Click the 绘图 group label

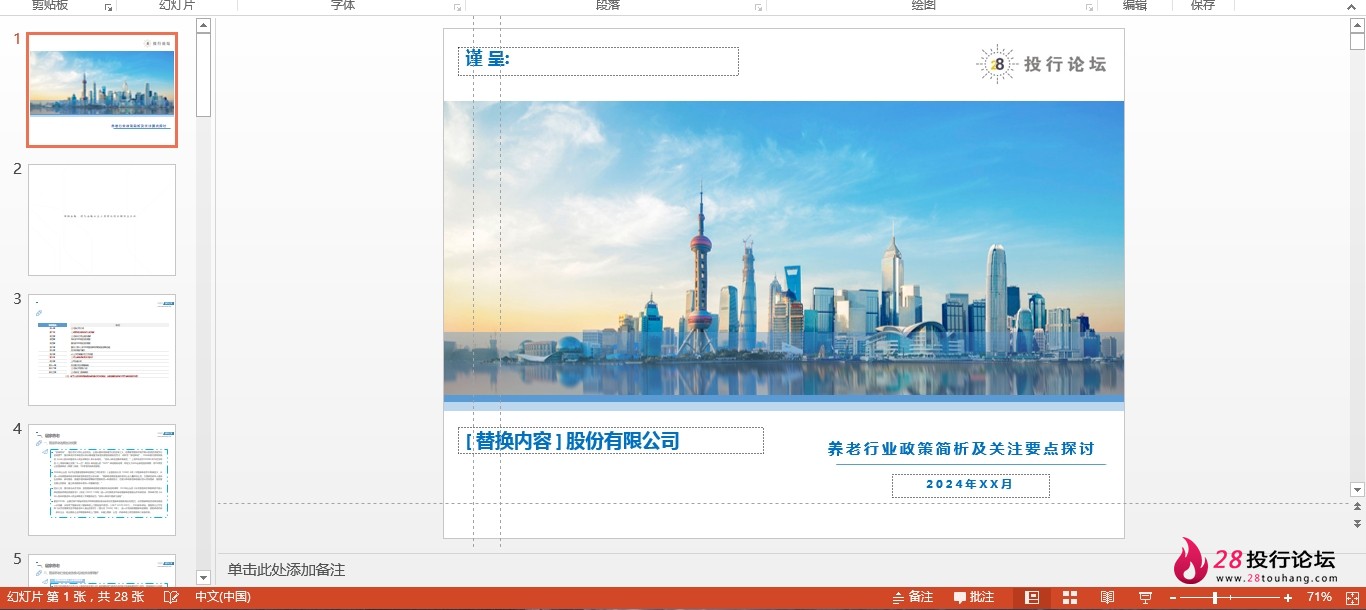(924, 5)
